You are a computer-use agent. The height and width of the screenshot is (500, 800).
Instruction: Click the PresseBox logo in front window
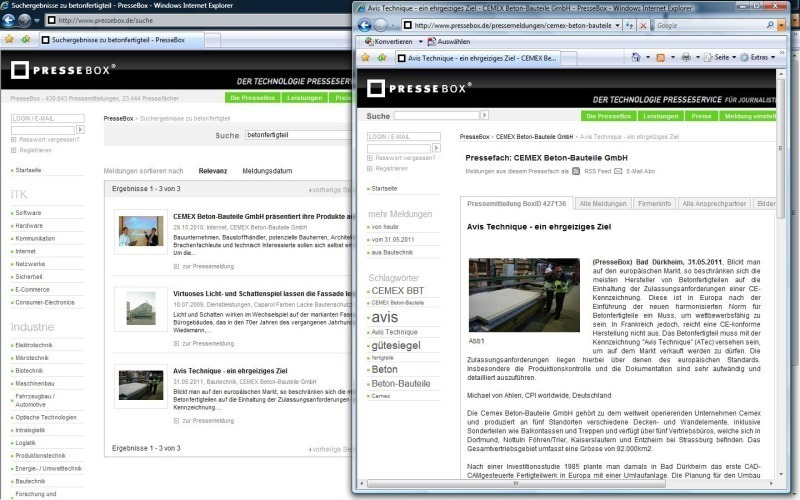click(419, 88)
